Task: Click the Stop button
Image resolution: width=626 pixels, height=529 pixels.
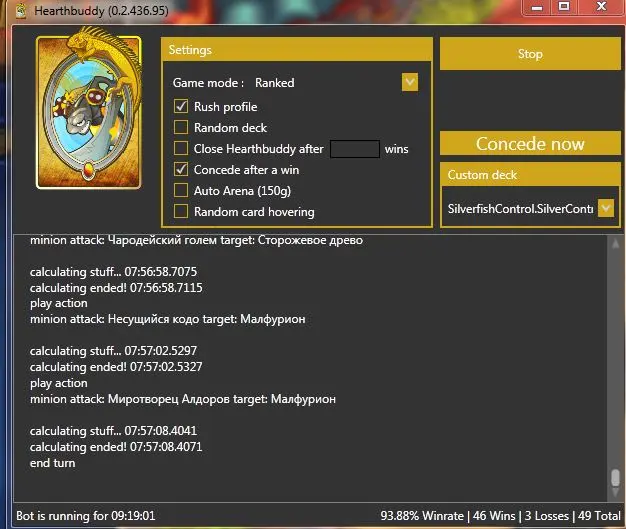Action: [x=530, y=54]
